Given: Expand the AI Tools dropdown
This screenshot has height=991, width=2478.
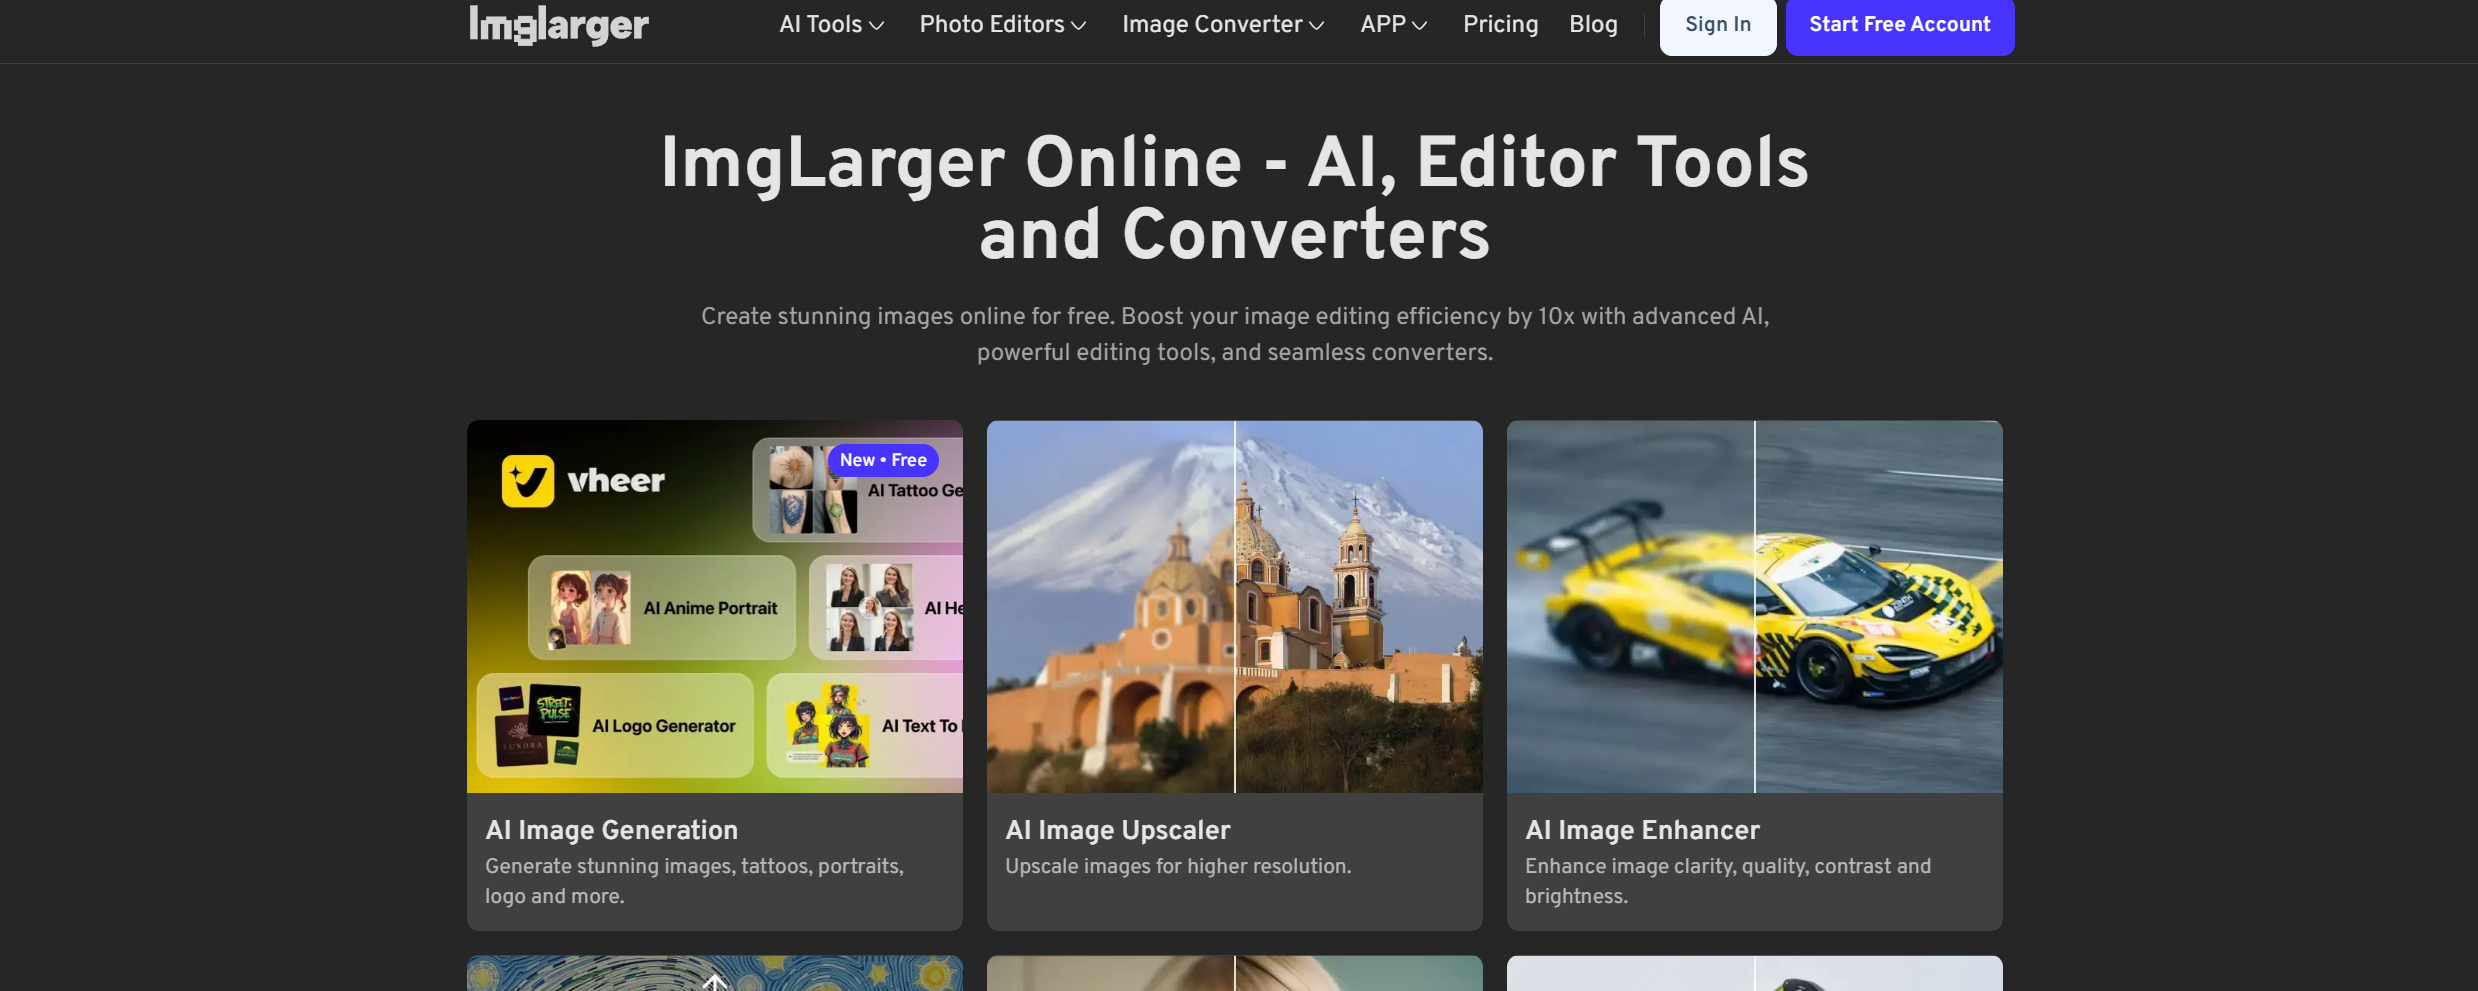Looking at the screenshot, I should [830, 24].
